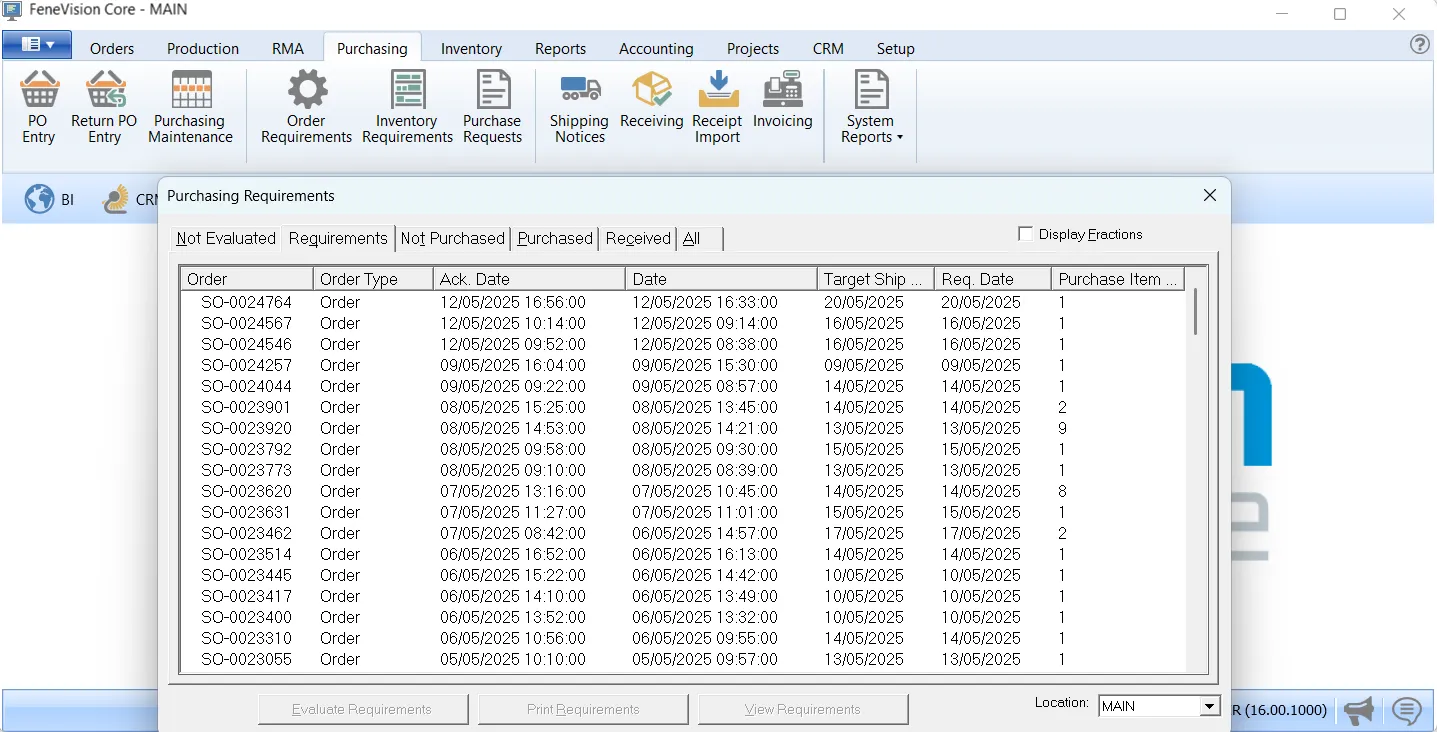Screen dimensions: 1437x732
Task: Open Purchase Requests document icon
Action: 493,90
